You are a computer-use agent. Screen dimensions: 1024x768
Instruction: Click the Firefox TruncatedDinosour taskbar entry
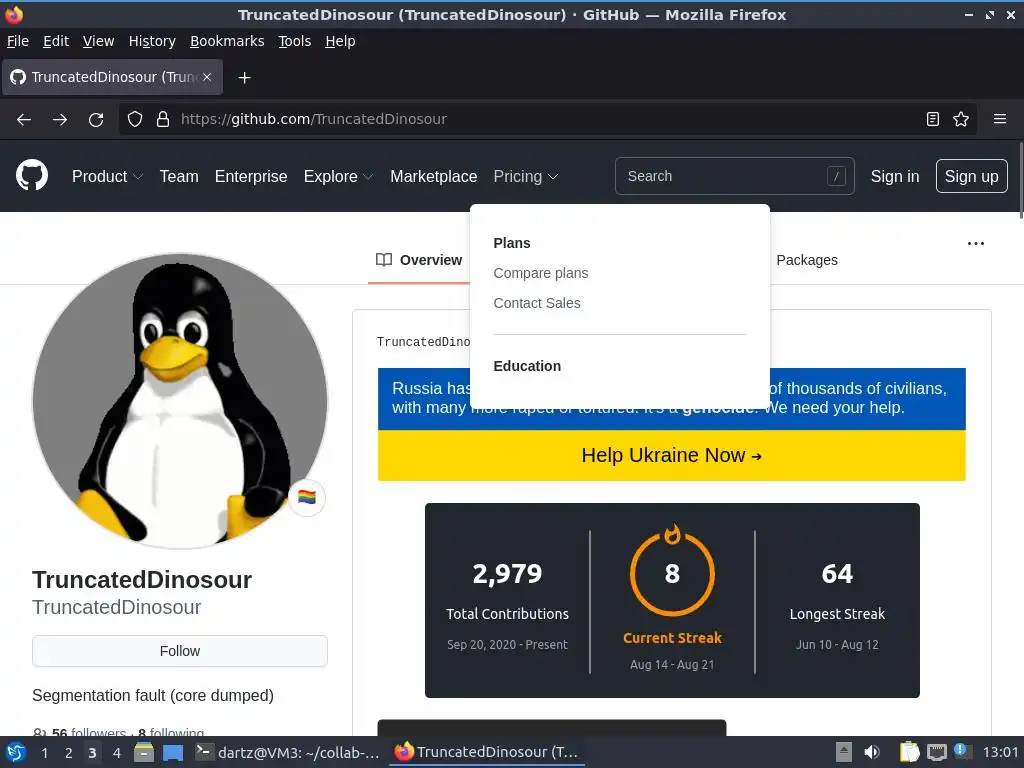pyautogui.click(x=487, y=752)
